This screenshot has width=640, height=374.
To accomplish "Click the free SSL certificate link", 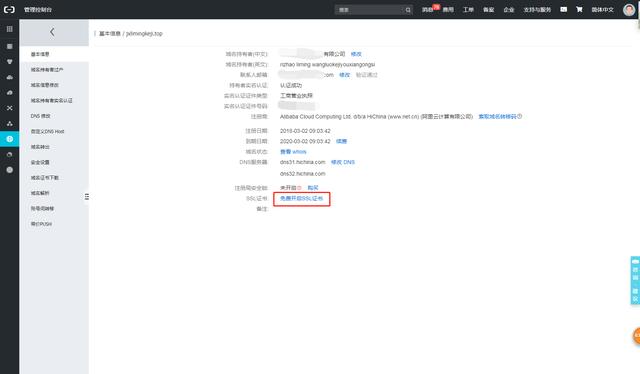I will click(x=301, y=198).
